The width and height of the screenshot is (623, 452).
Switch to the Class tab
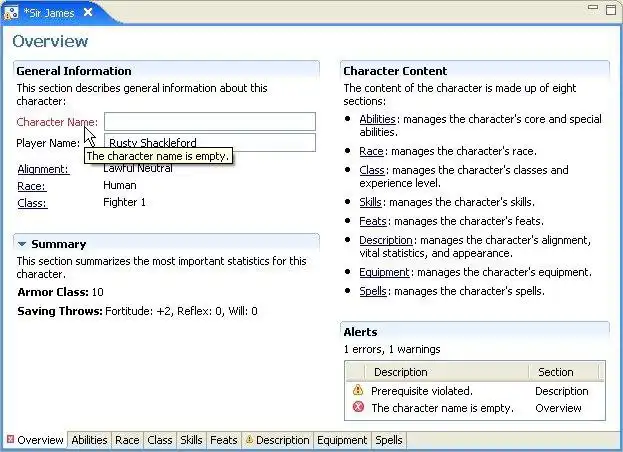160,440
